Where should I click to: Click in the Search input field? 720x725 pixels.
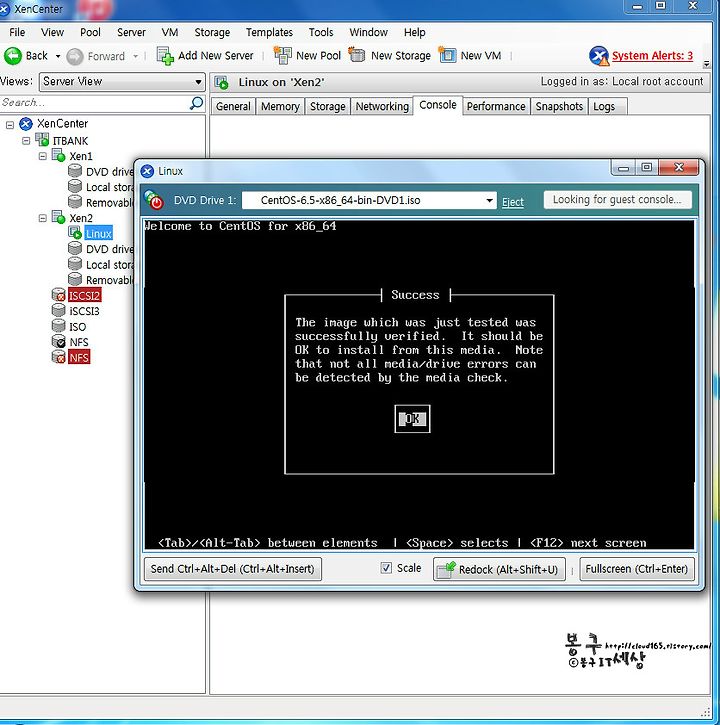pyautogui.click(x=94, y=103)
